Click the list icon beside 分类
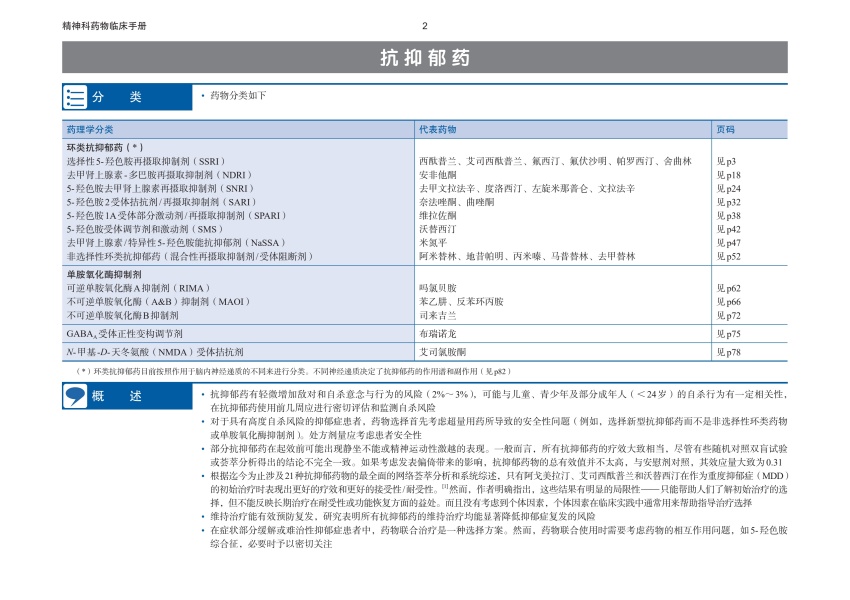The width and height of the screenshot is (850, 600). pyautogui.click(x=75, y=98)
